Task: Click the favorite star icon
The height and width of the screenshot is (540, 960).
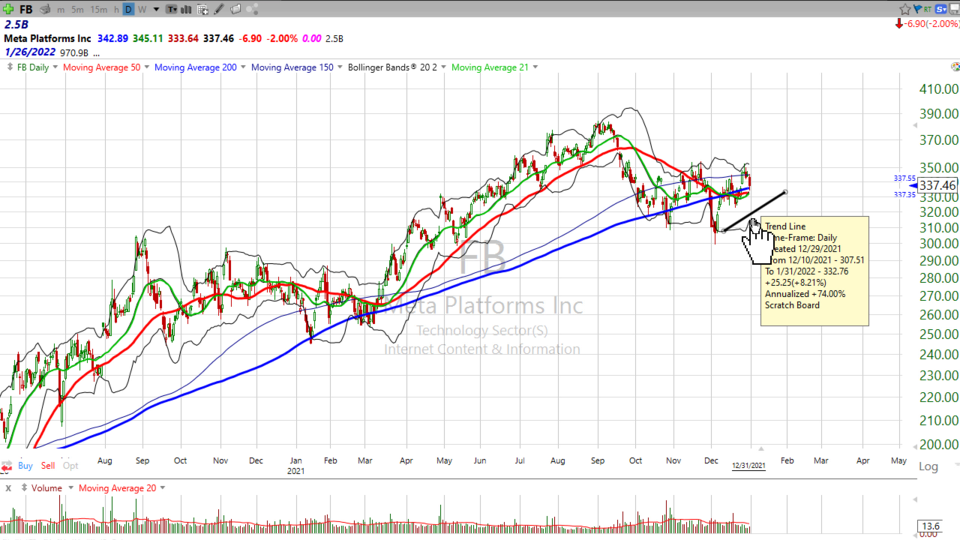Action: pyautogui.click(x=905, y=9)
